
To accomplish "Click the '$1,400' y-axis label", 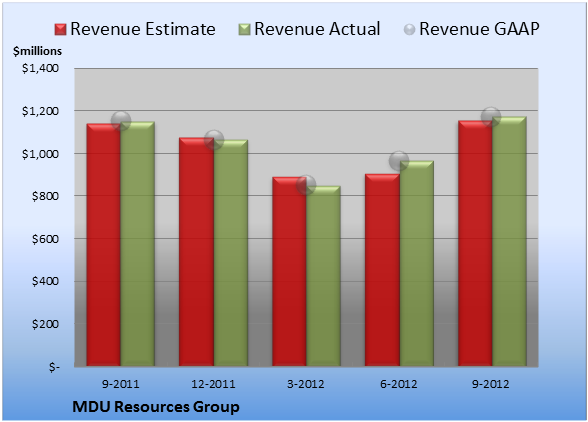I will 40,68.
